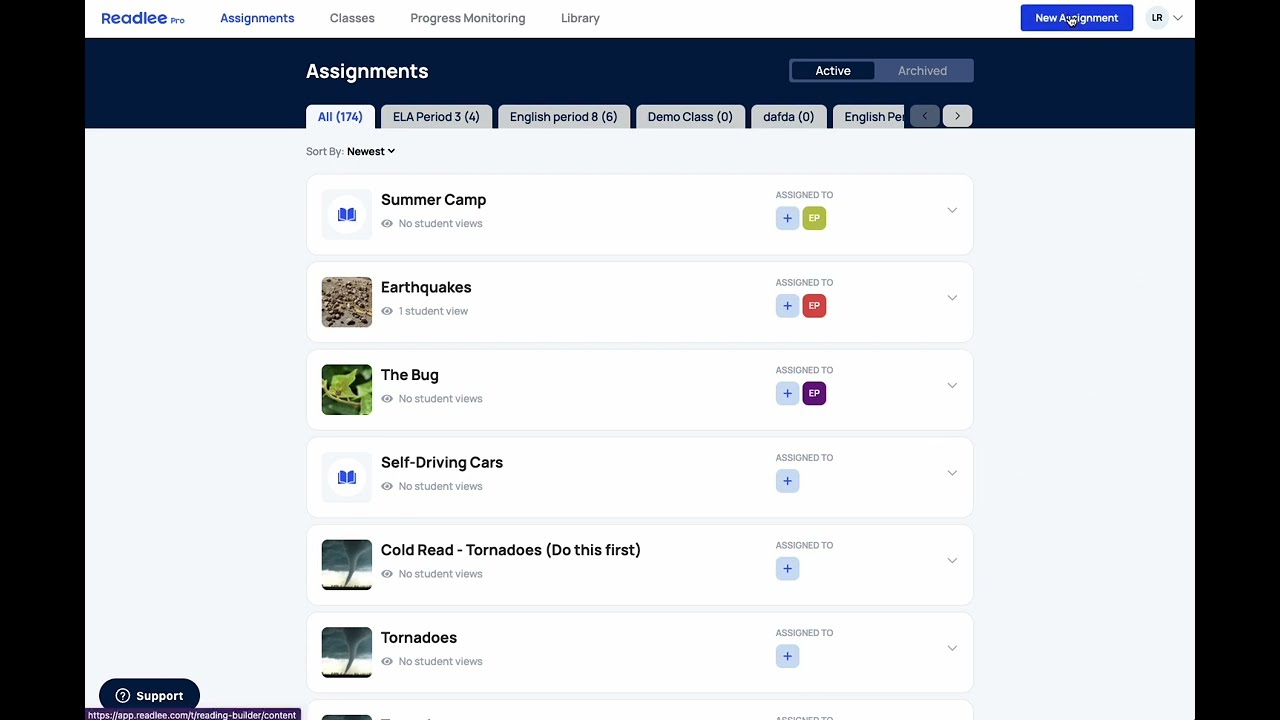Viewport: 1280px width, 720px height.
Task: Click the New Assignment button
Action: 1077,18
